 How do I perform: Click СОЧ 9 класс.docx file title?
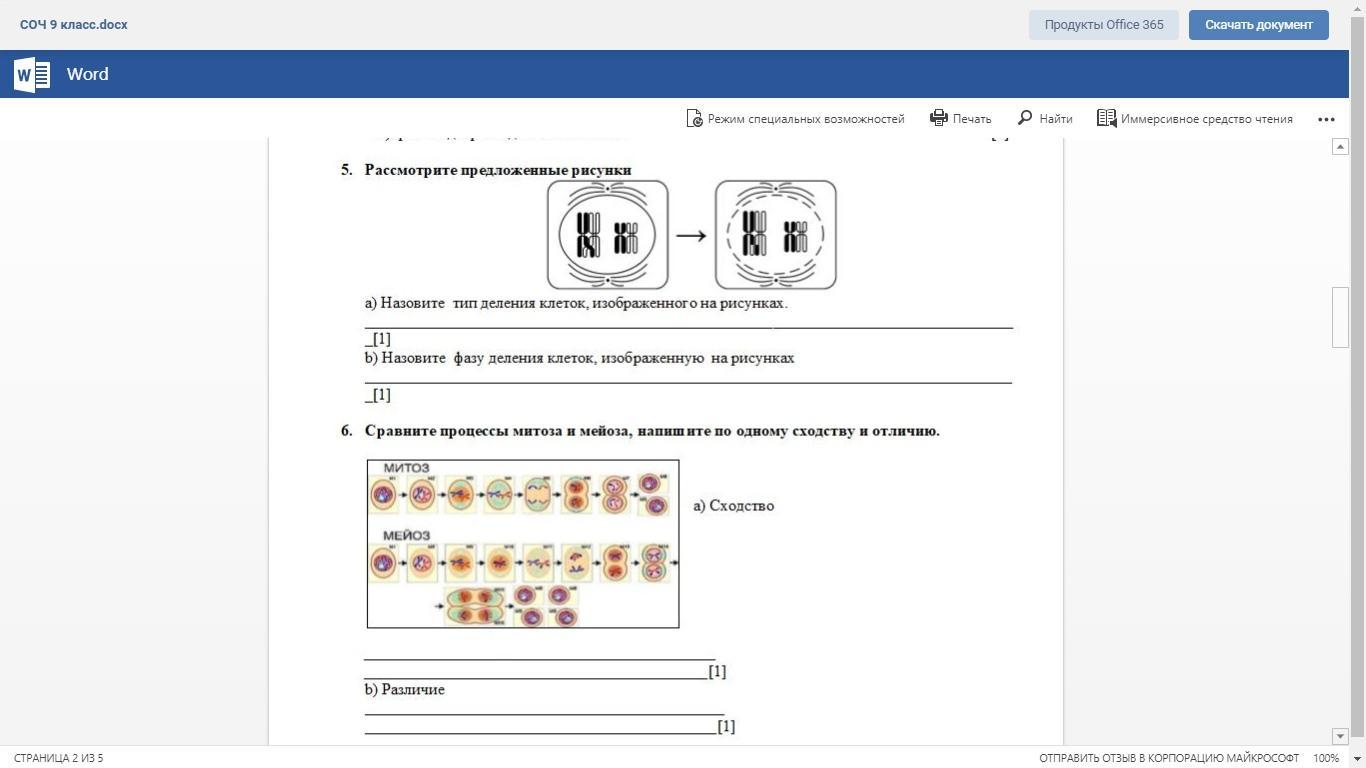click(x=74, y=25)
